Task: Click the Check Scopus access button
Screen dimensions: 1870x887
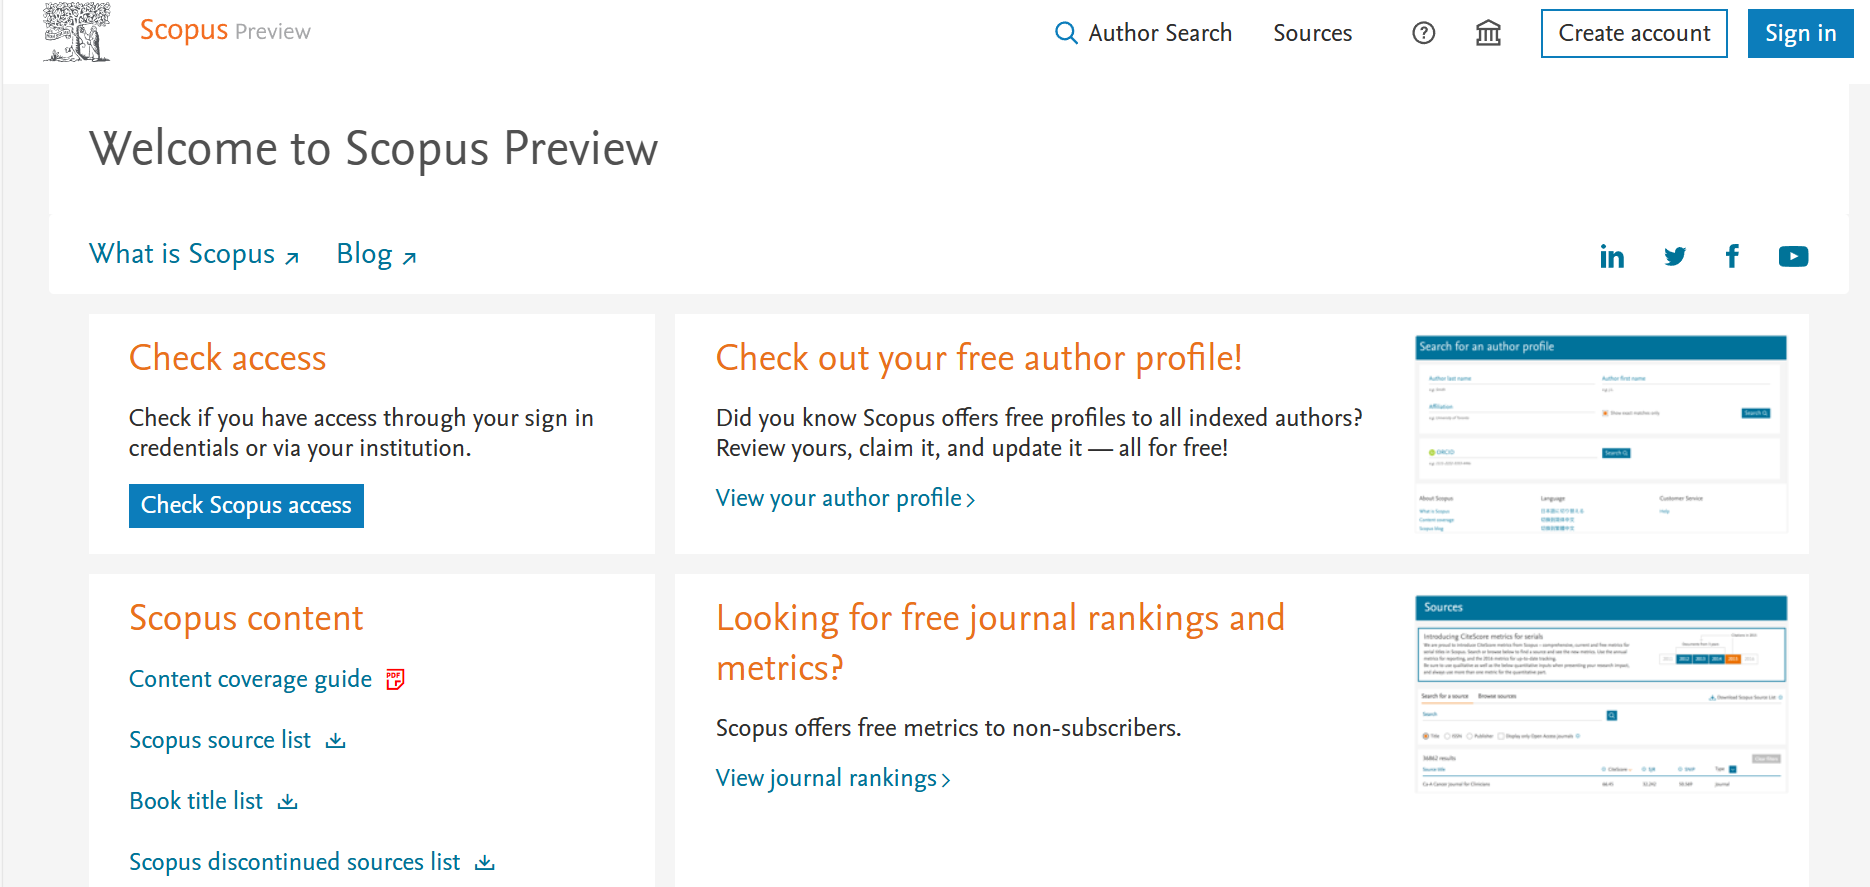Action: click(x=246, y=505)
